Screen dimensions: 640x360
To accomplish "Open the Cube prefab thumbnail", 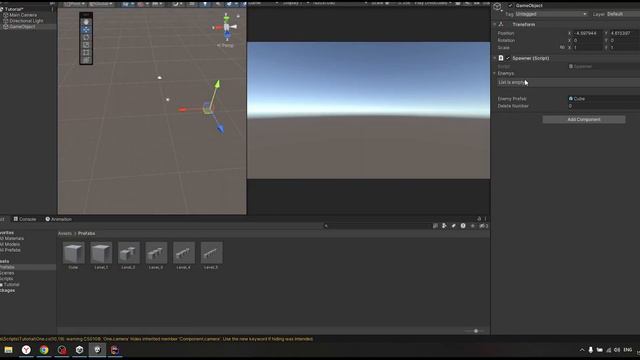I will 73,253.
